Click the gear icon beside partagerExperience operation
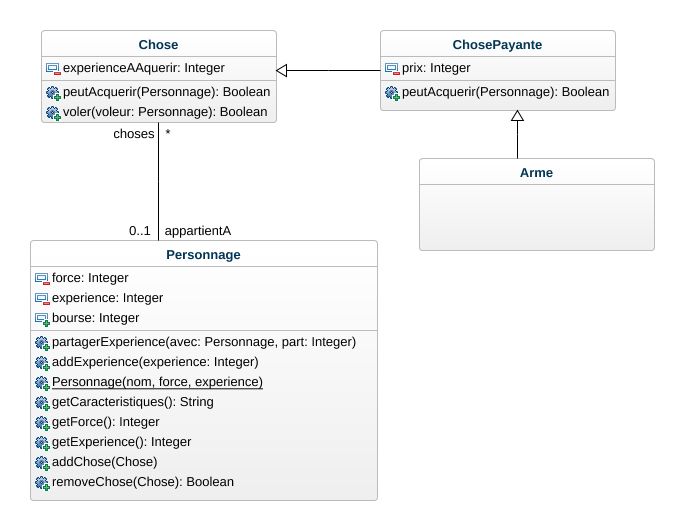The height and width of the screenshot is (530, 684). point(42,342)
